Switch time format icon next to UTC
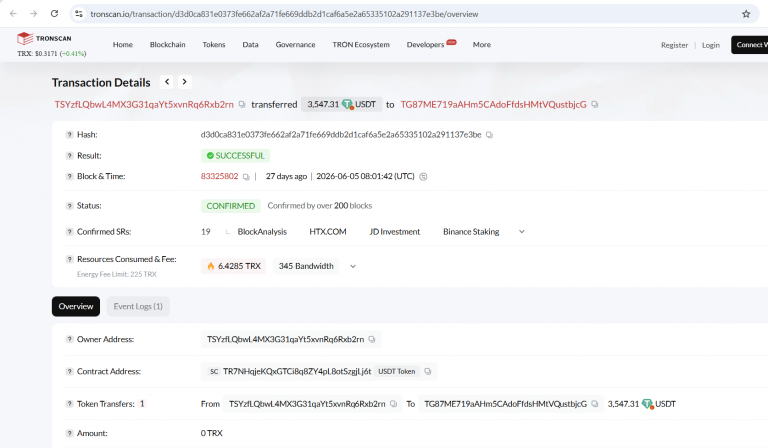 click(423, 177)
